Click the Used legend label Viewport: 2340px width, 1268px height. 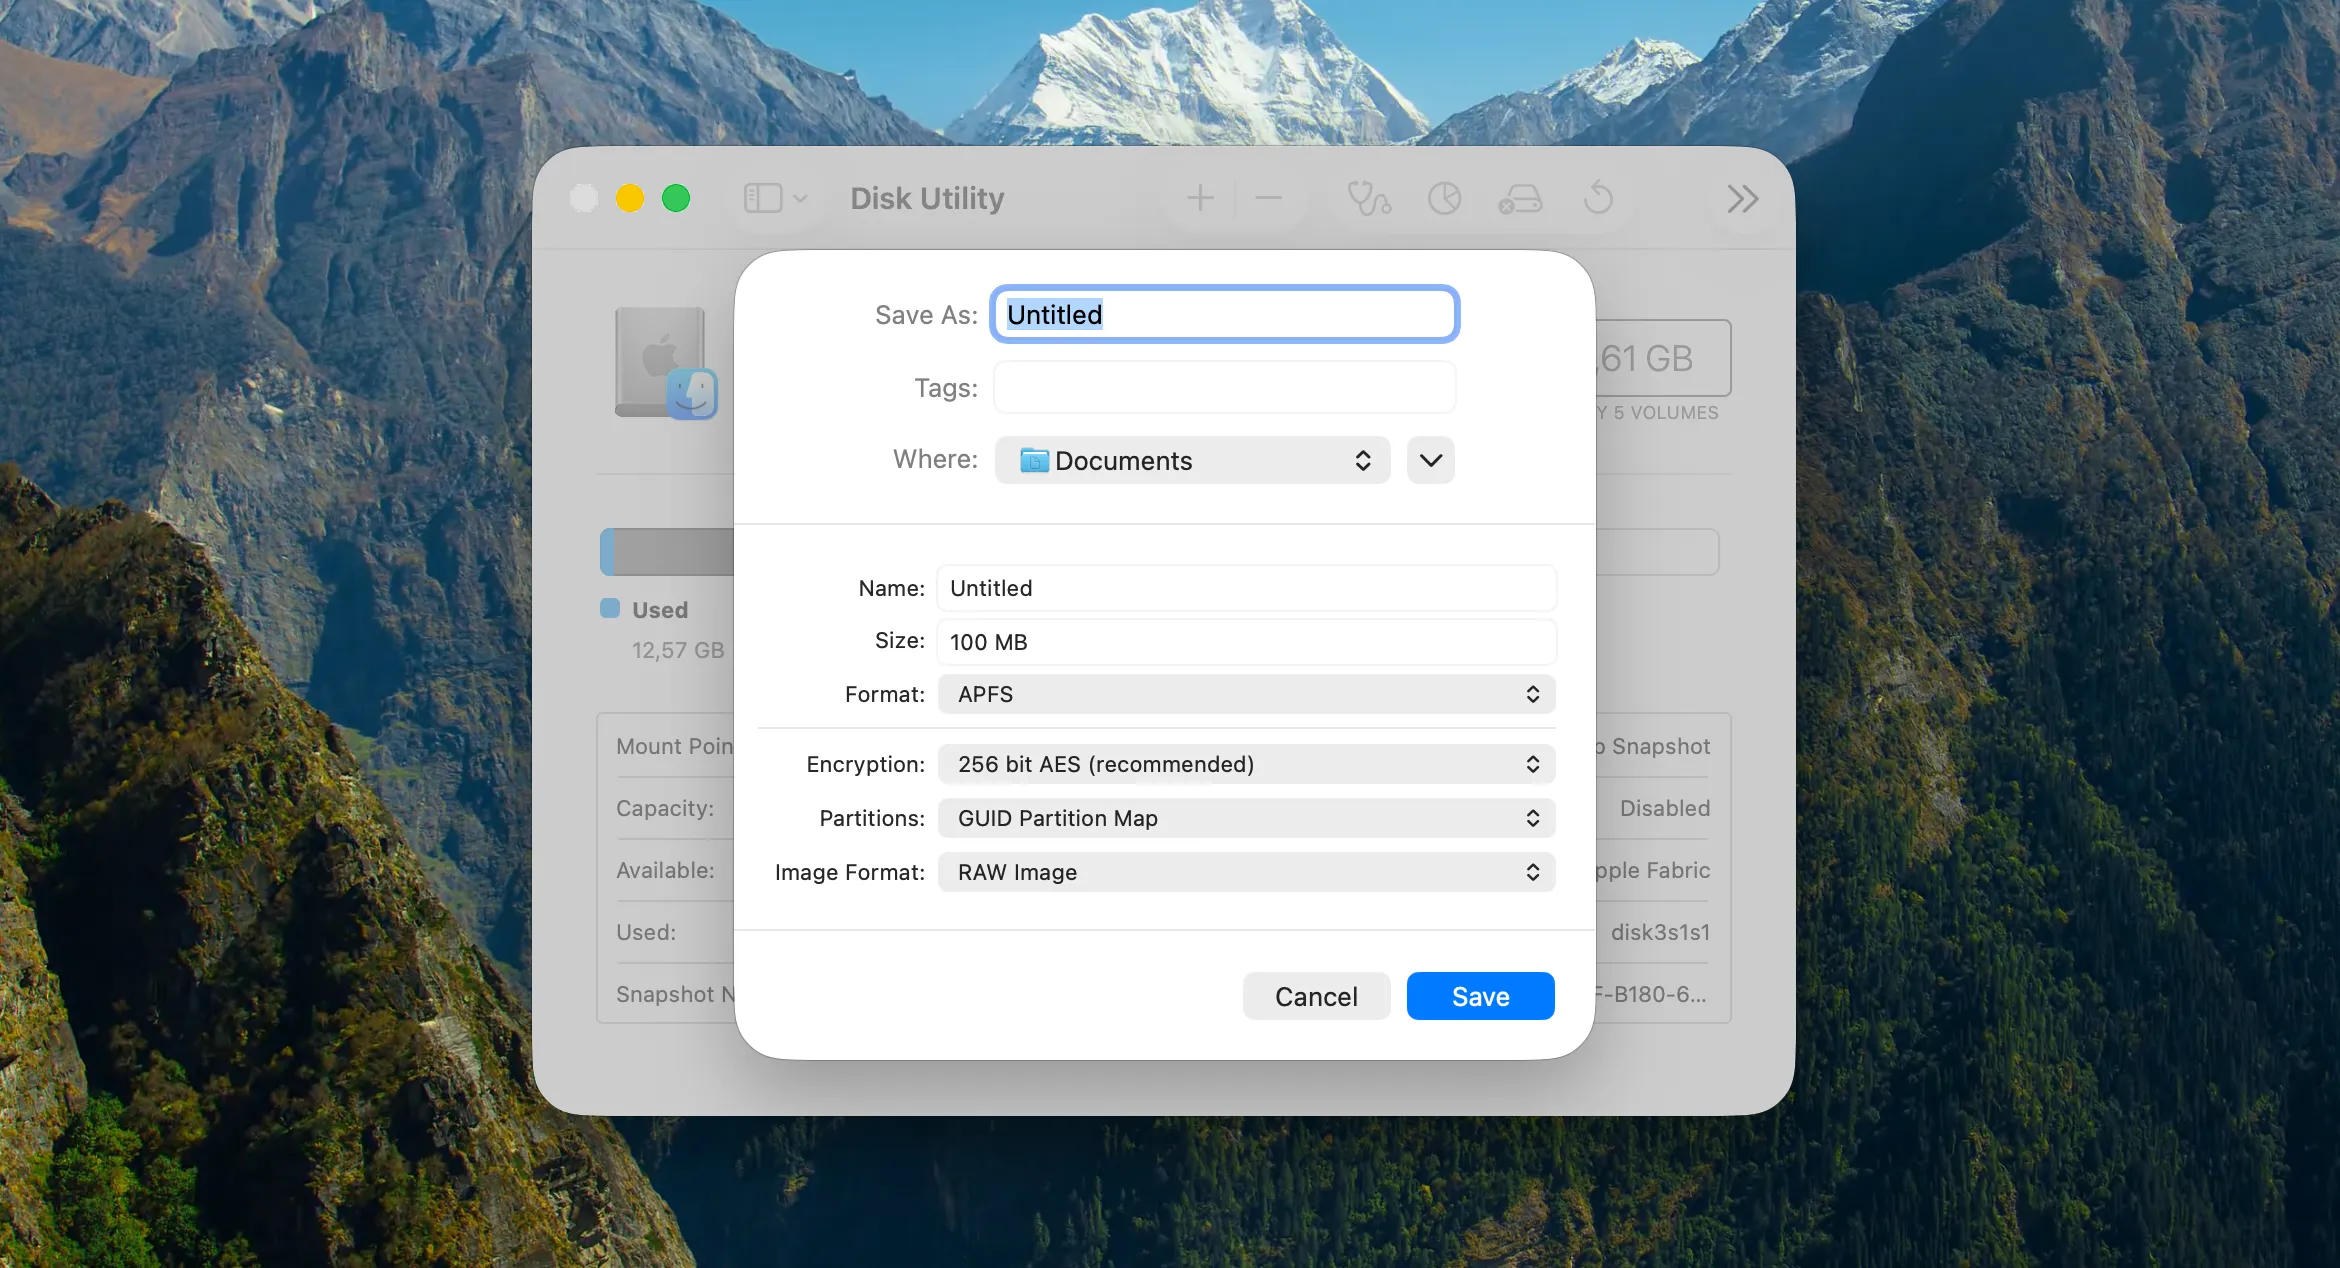pos(660,610)
